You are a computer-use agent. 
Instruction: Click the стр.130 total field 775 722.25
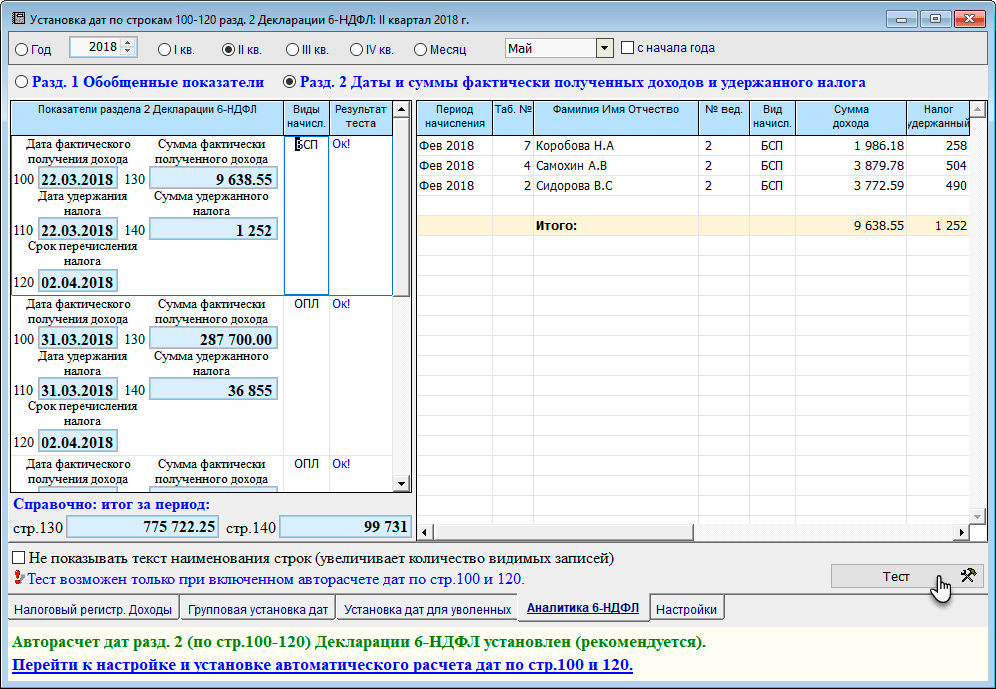(x=142, y=526)
